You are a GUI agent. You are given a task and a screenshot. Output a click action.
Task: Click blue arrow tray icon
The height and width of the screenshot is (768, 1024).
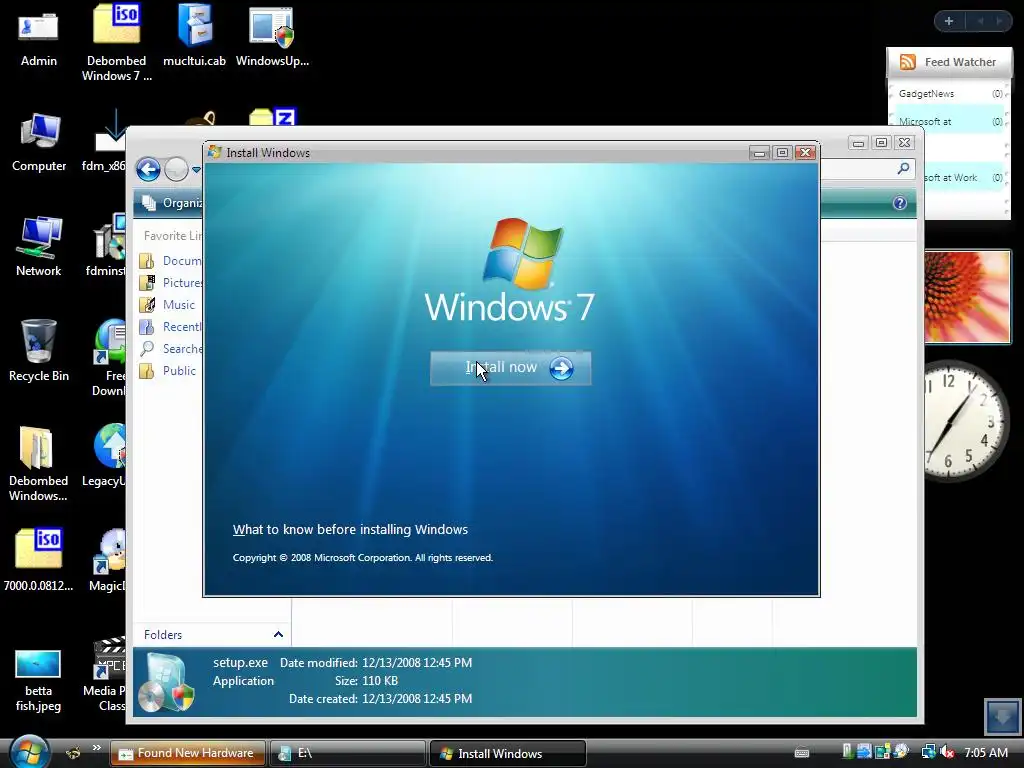pyautogui.click(x=864, y=752)
